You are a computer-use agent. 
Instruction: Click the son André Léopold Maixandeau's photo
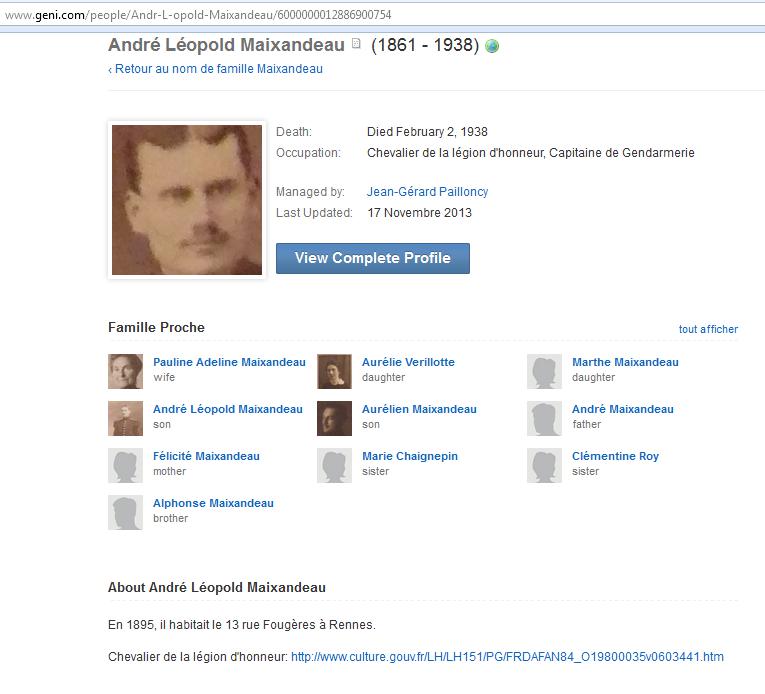pyautogui.click(x=125, y=418)
